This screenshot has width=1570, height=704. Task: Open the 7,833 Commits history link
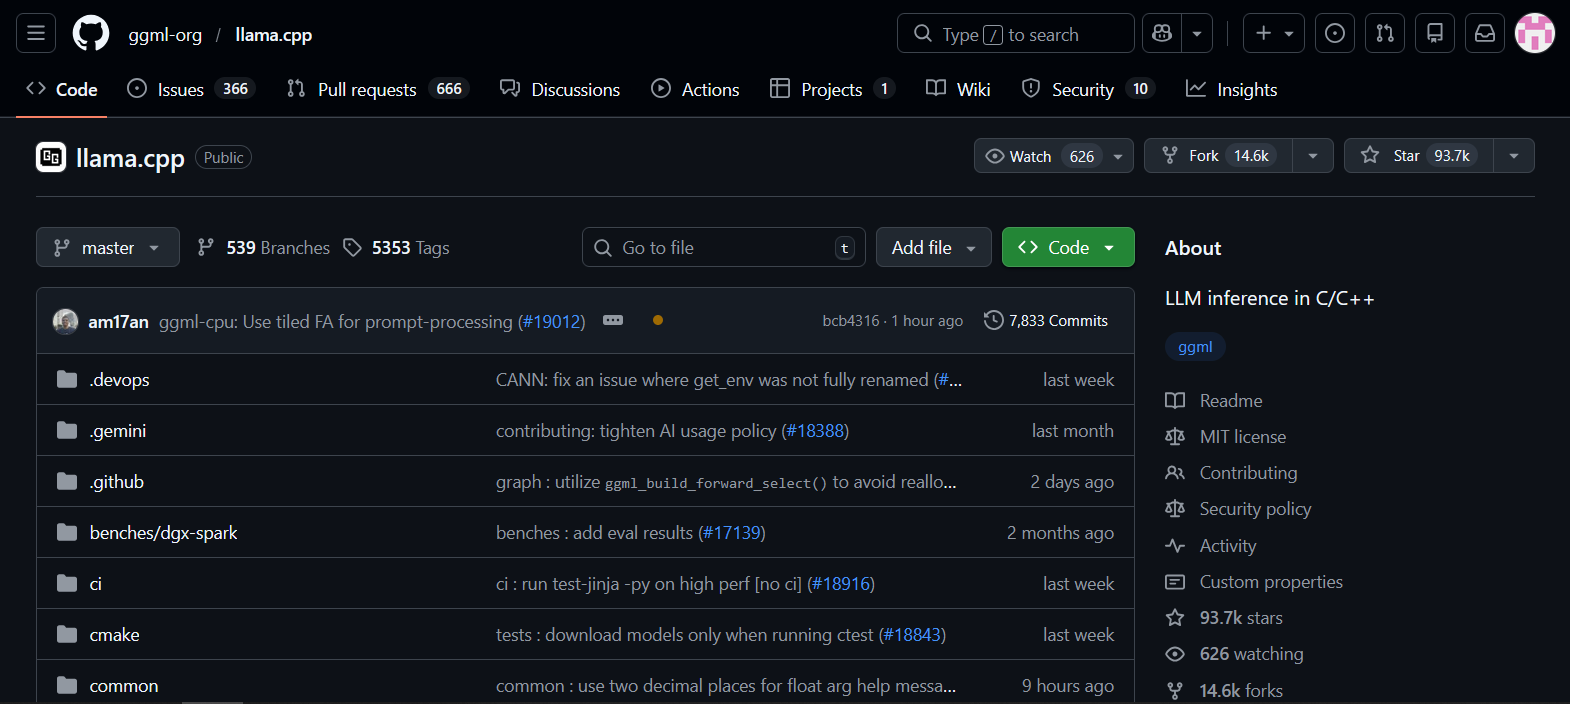coord(1046,320)
